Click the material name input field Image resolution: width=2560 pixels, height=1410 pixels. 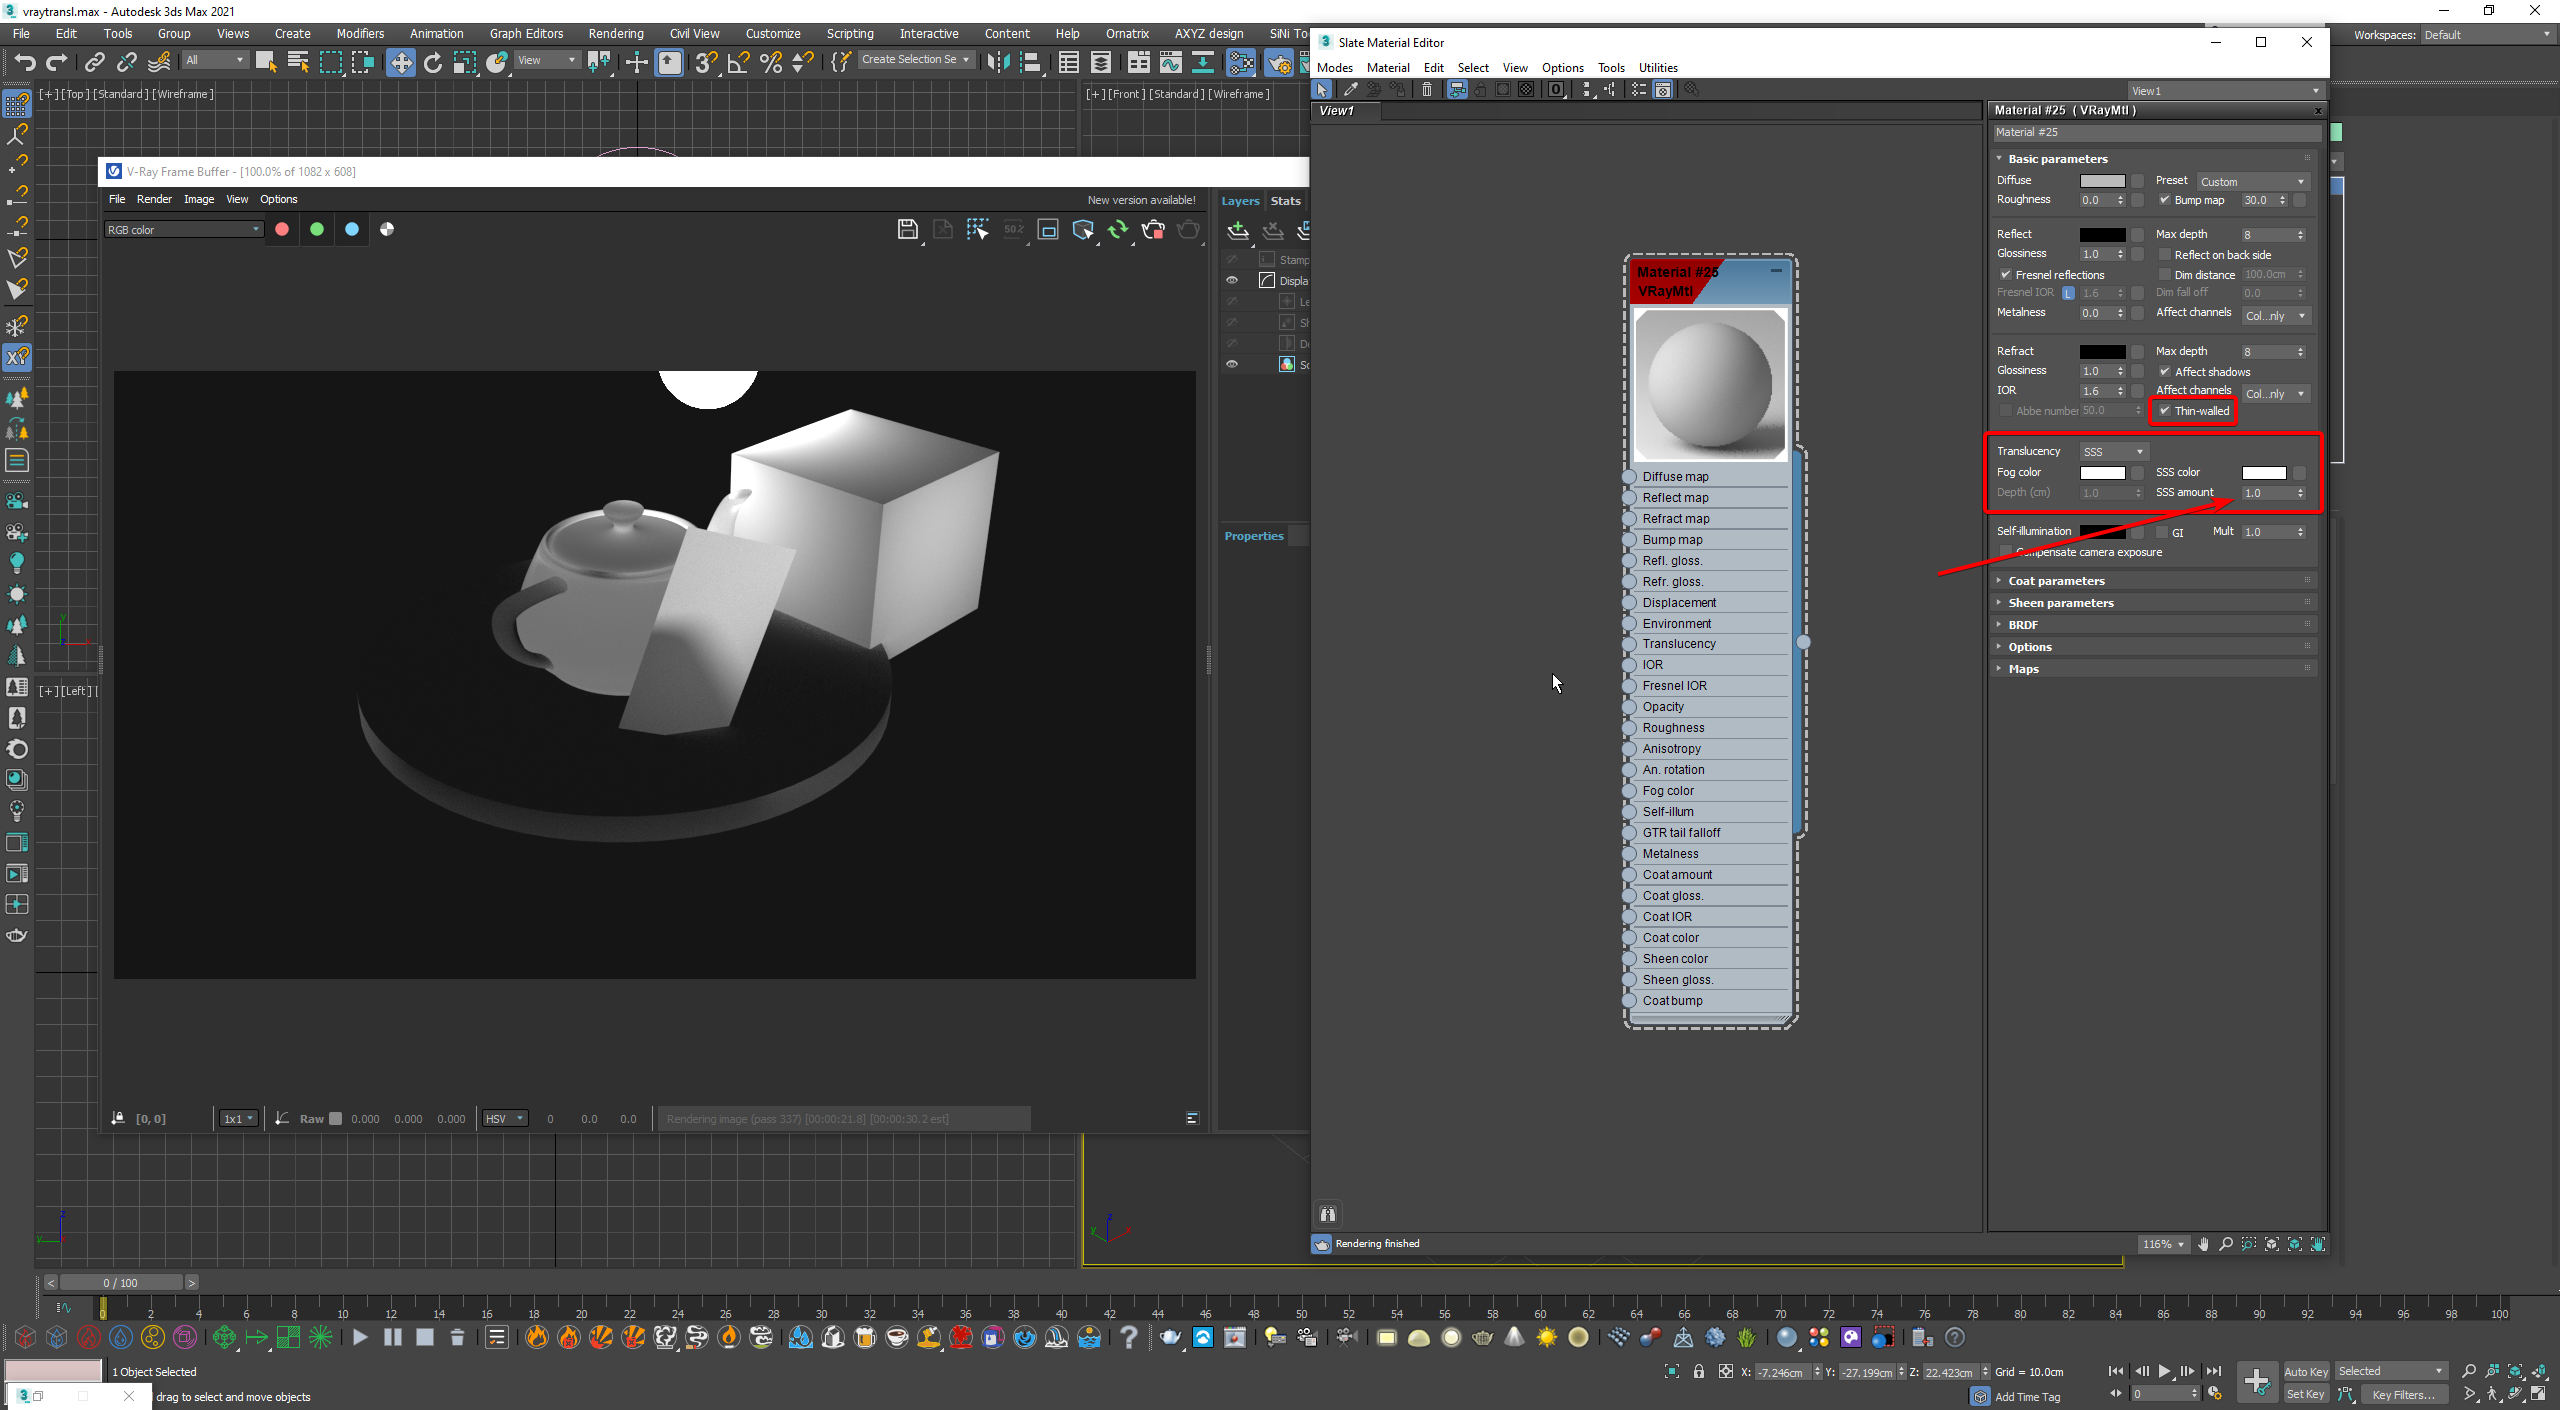click(x=2156, y=132)
